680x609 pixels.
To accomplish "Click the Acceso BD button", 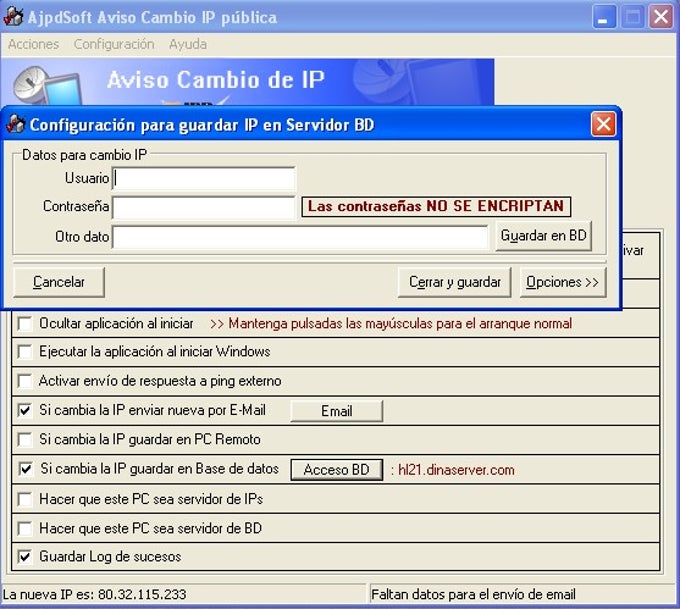I will (x=337, y=470).
